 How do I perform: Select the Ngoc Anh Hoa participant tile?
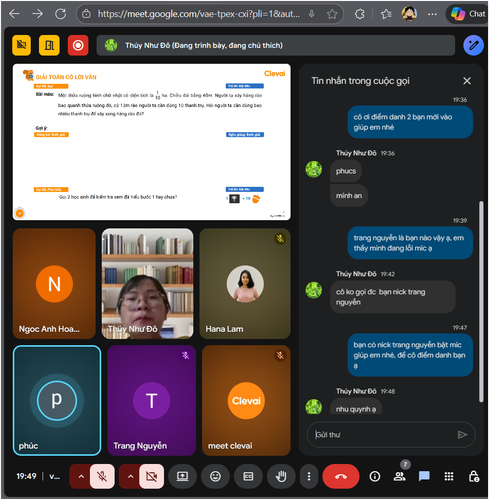tap(54, 284)
